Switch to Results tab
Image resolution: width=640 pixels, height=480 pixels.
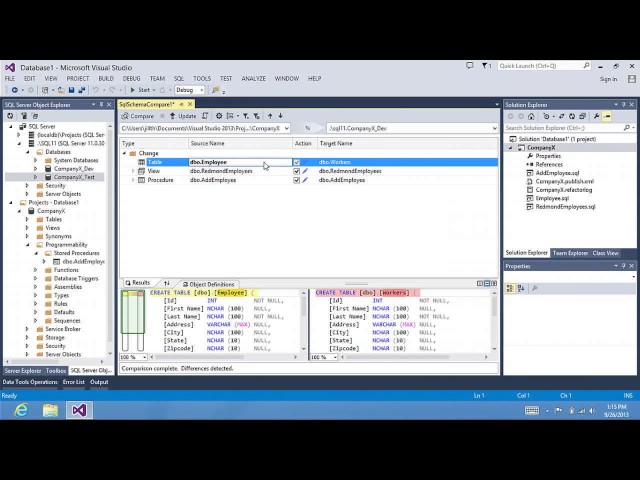point(138,282)
